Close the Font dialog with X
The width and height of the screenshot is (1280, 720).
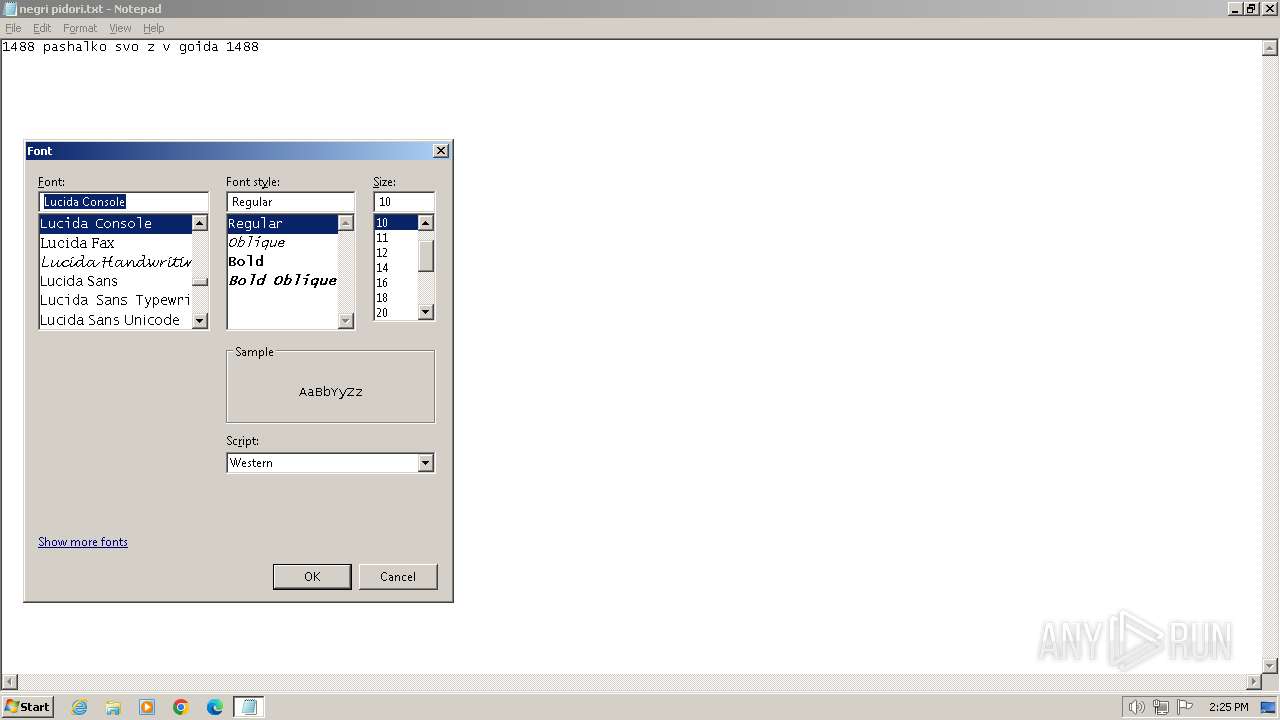[441, 150]
